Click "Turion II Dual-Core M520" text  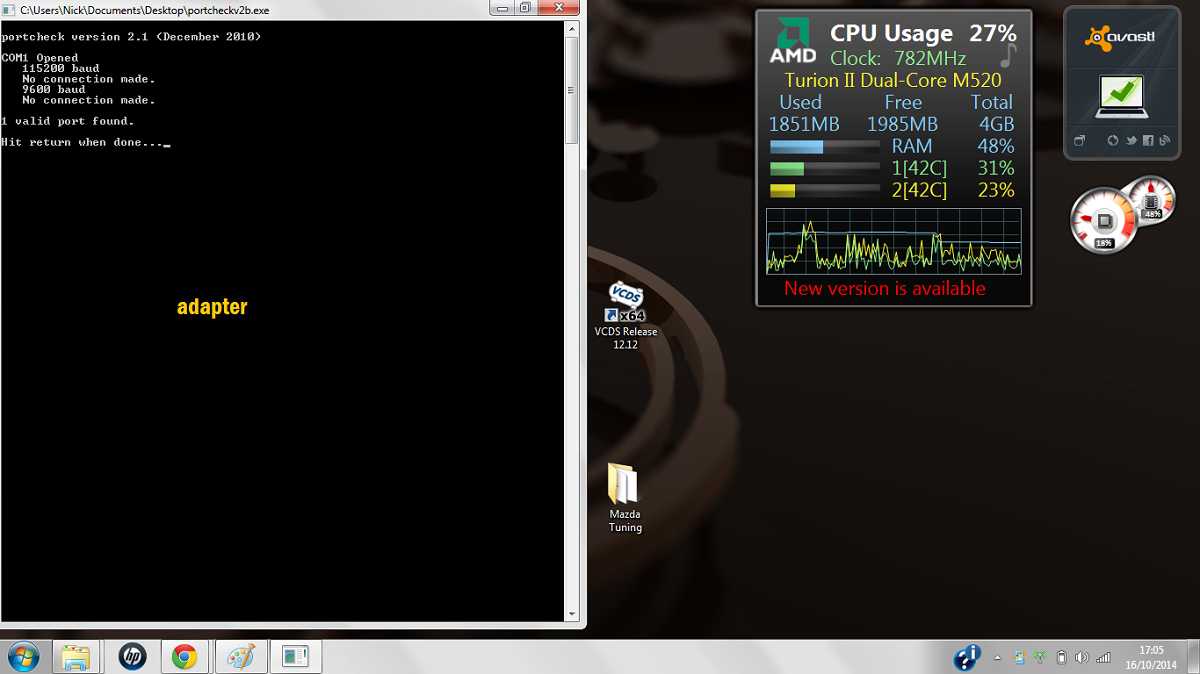pyautogui.click(x=893, y=81)
